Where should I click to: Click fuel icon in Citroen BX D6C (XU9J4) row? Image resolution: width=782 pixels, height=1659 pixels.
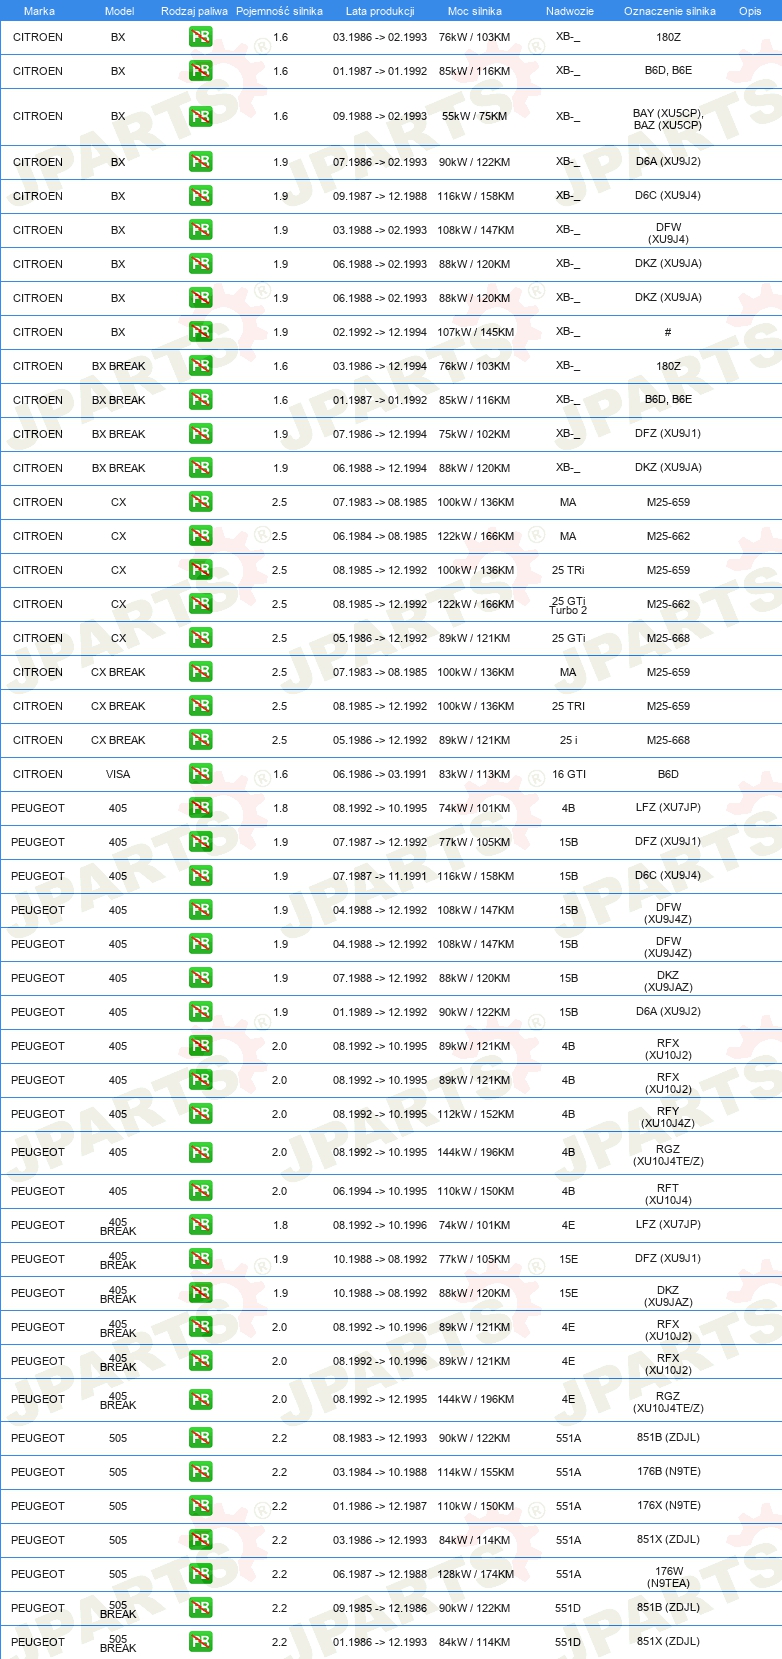click(x=200, y=196)
